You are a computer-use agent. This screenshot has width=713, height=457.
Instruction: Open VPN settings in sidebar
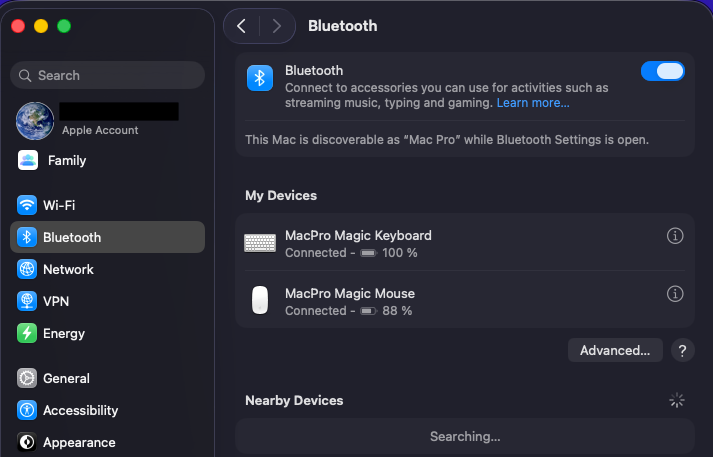pos(107,301)
